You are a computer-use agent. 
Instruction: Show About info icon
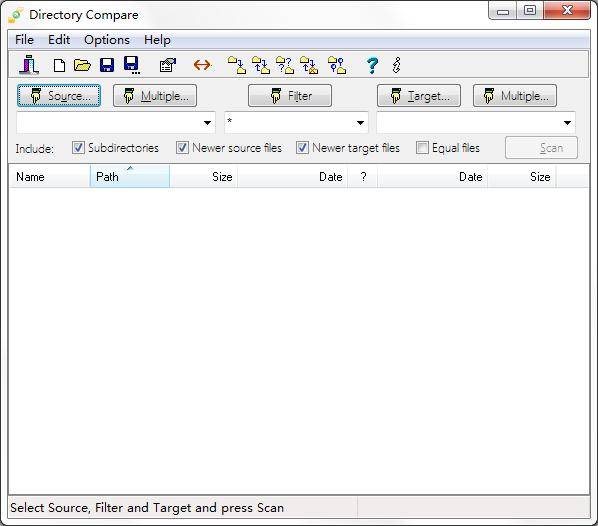pyautogui.click(x=397, y=65)
